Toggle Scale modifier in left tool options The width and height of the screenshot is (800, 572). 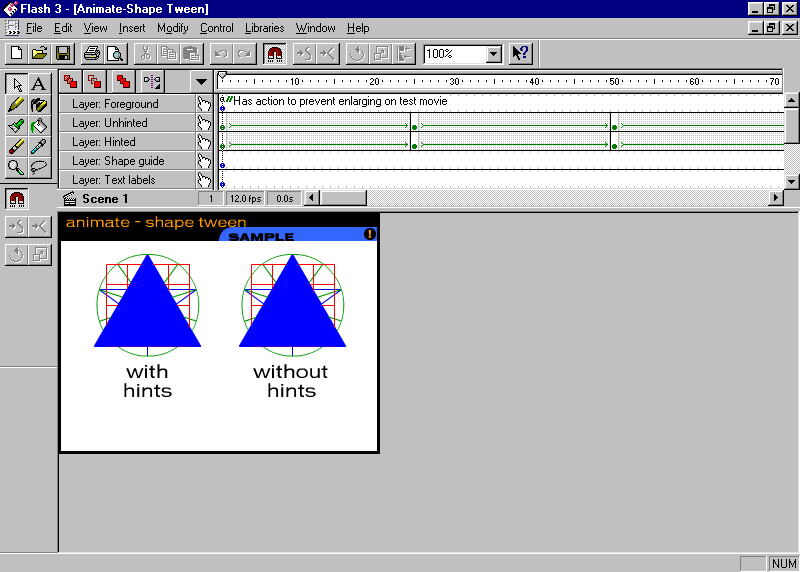tap(39, 254)
